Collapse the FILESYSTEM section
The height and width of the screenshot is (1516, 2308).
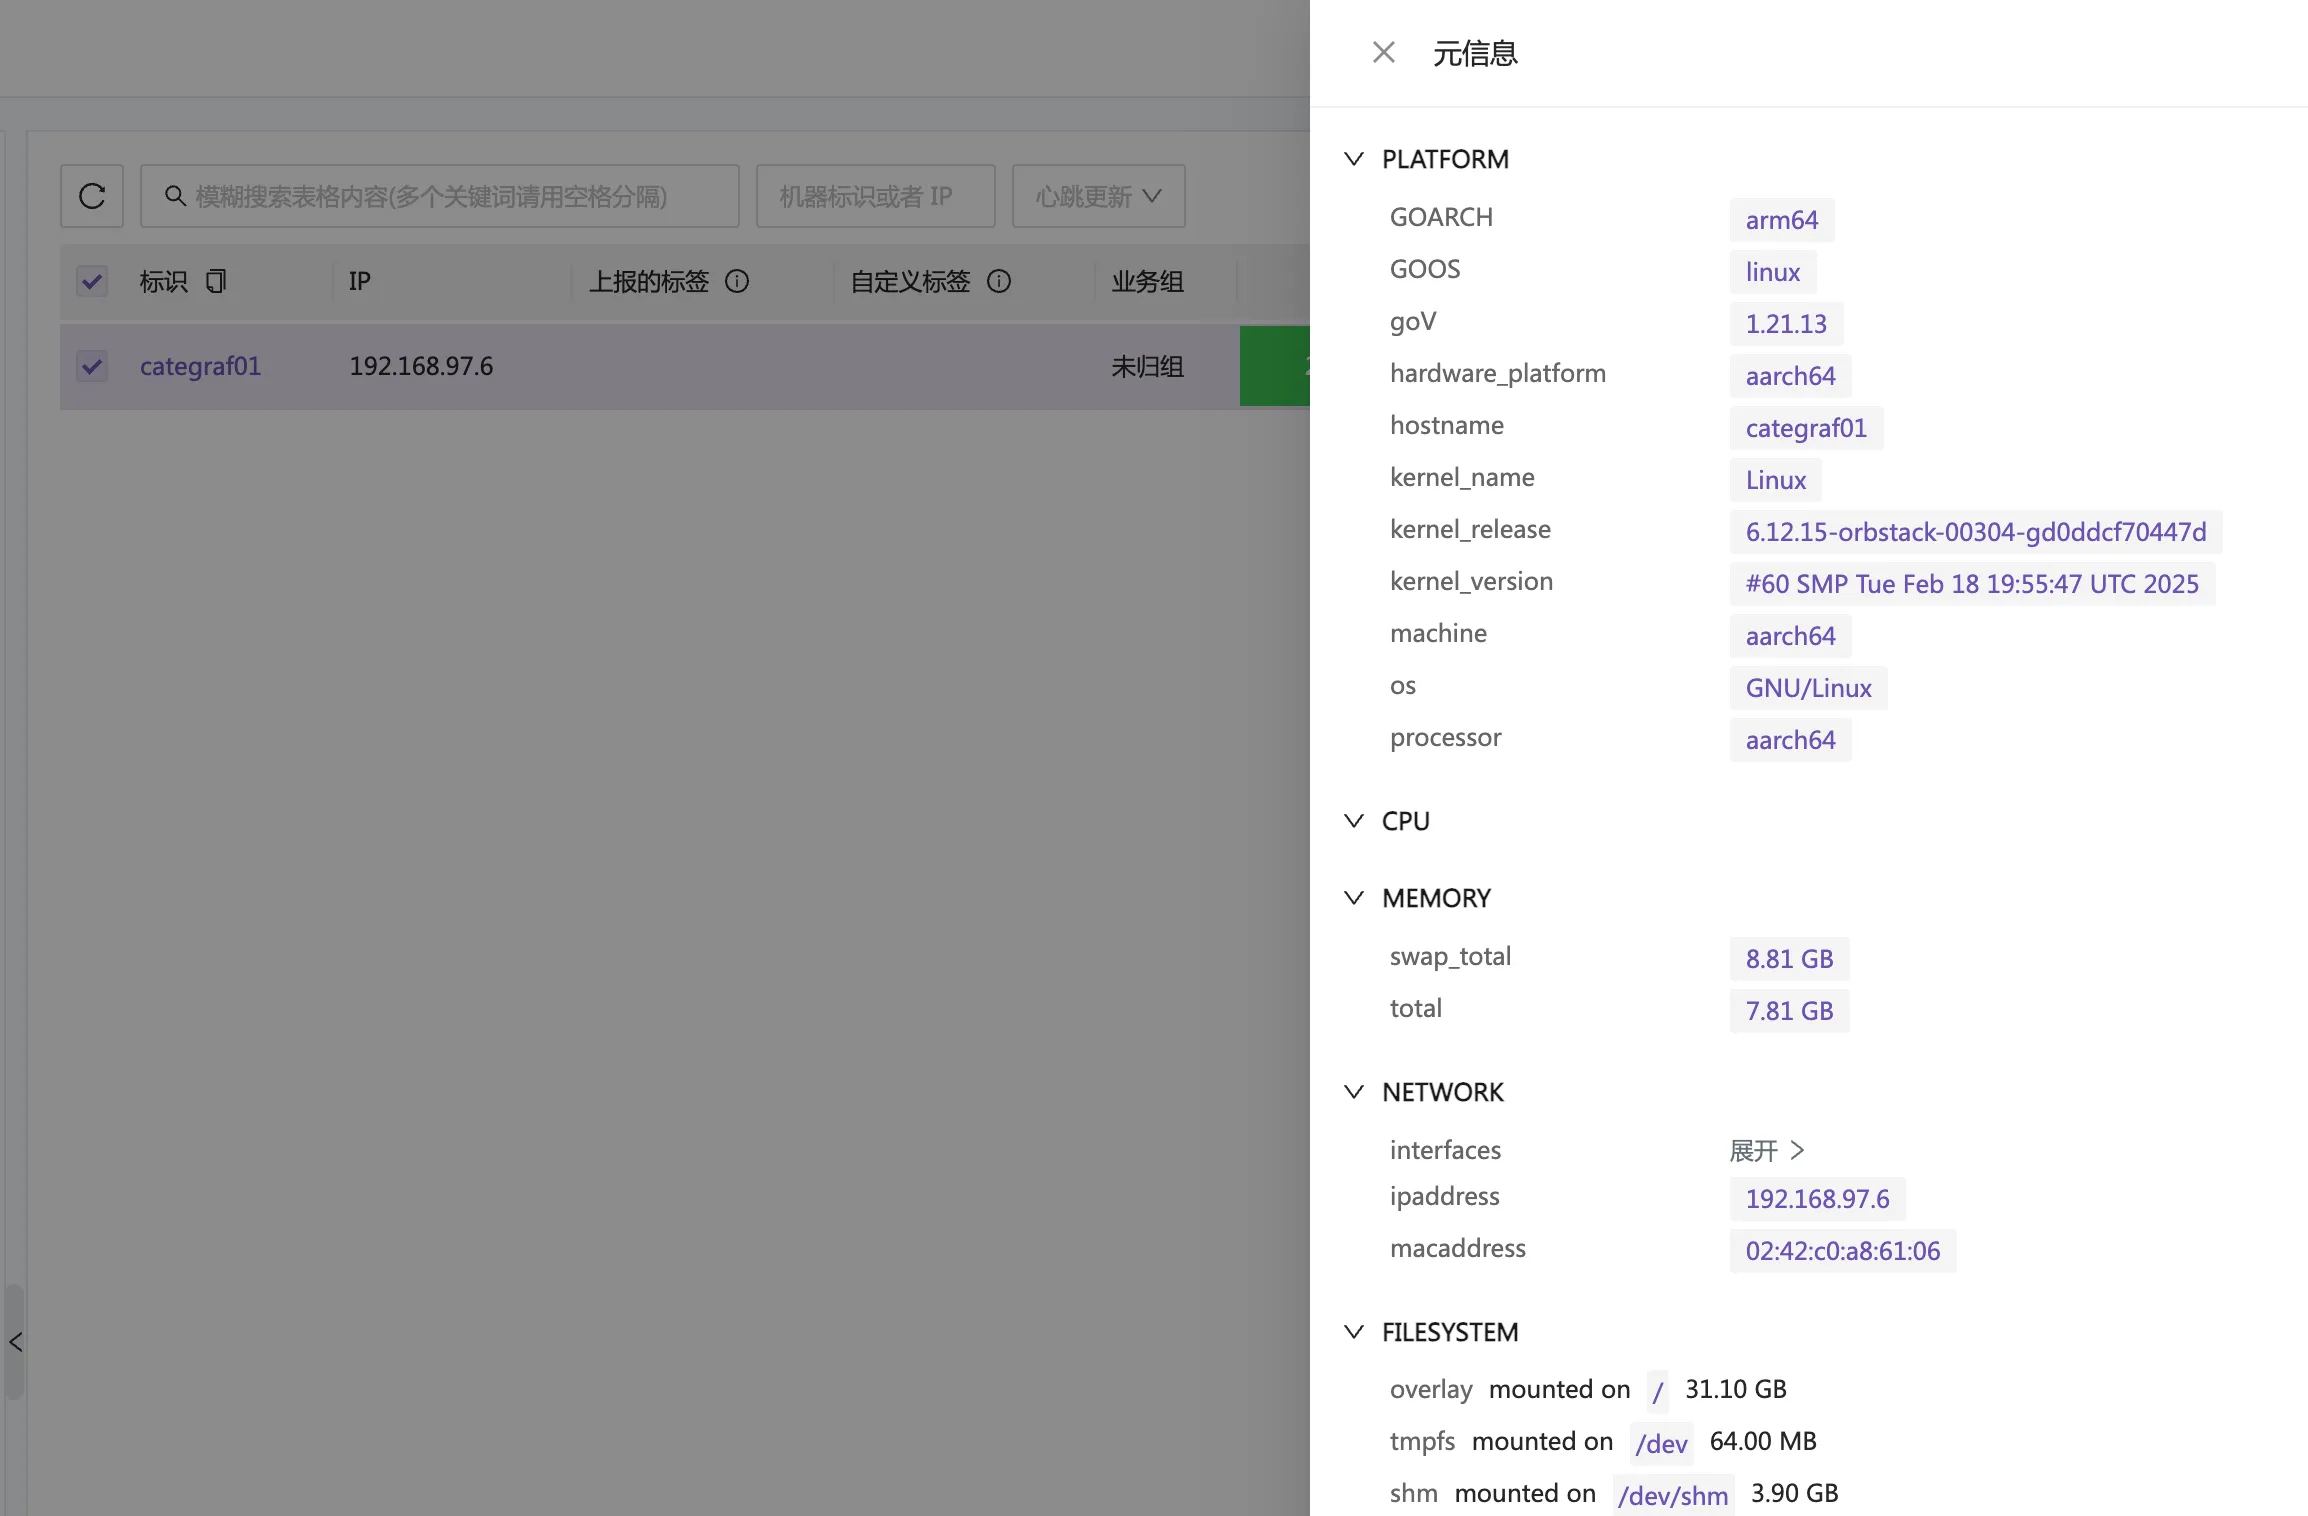click(1354, 1332)
